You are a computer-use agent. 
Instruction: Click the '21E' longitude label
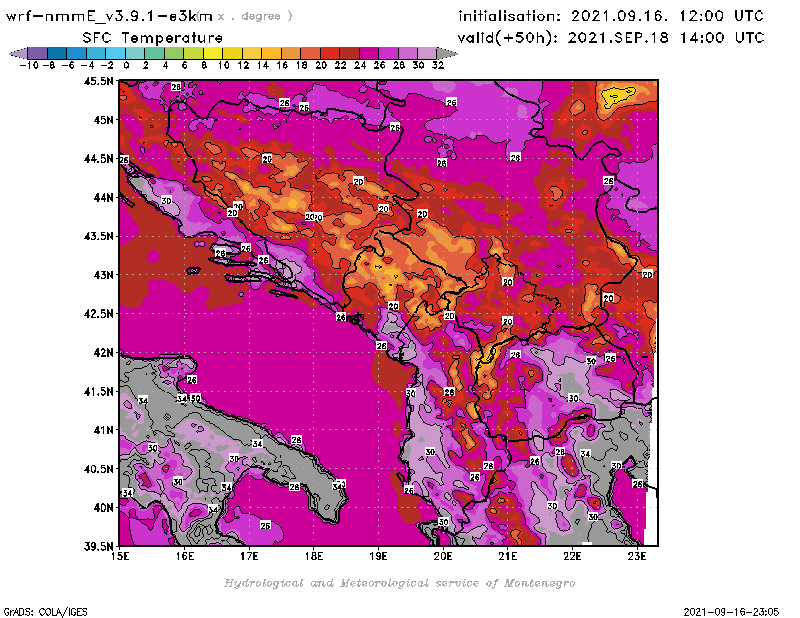508,556
